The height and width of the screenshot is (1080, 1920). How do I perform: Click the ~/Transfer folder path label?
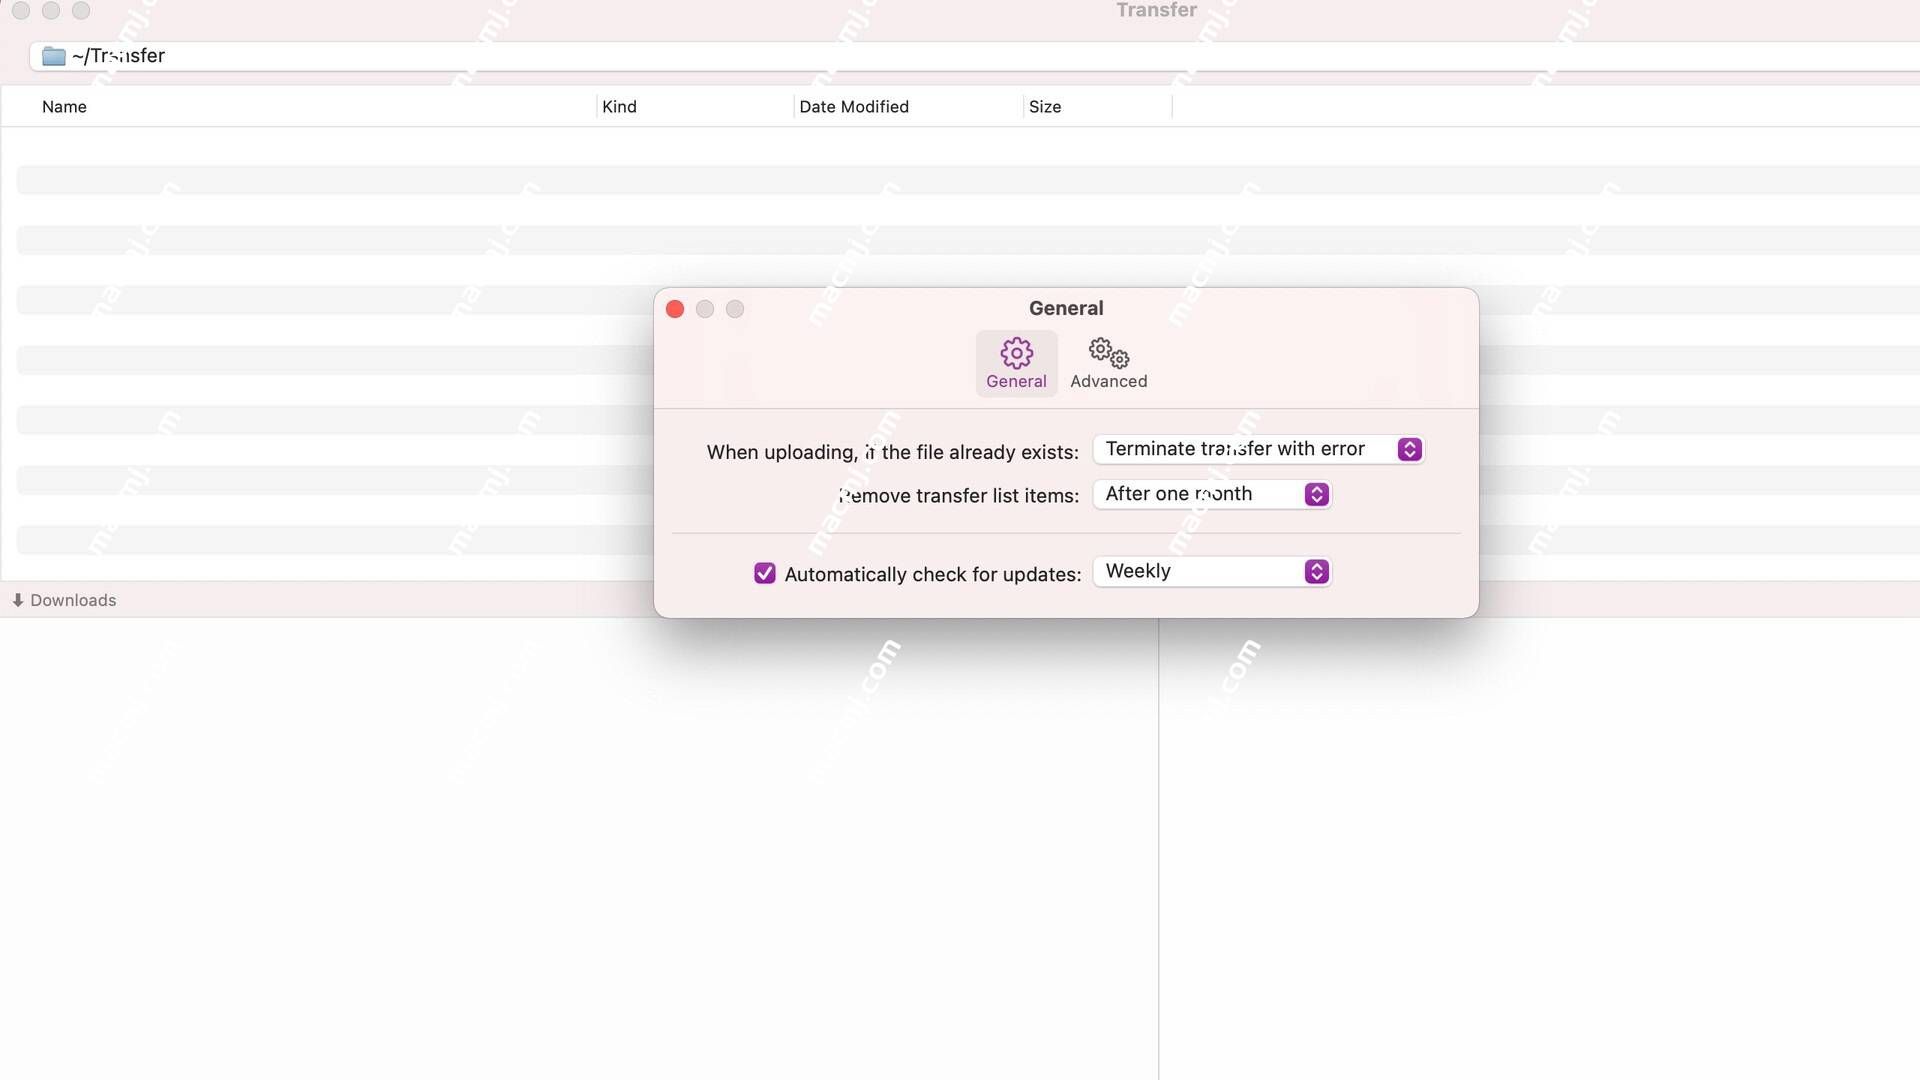(x=117, y=55)
